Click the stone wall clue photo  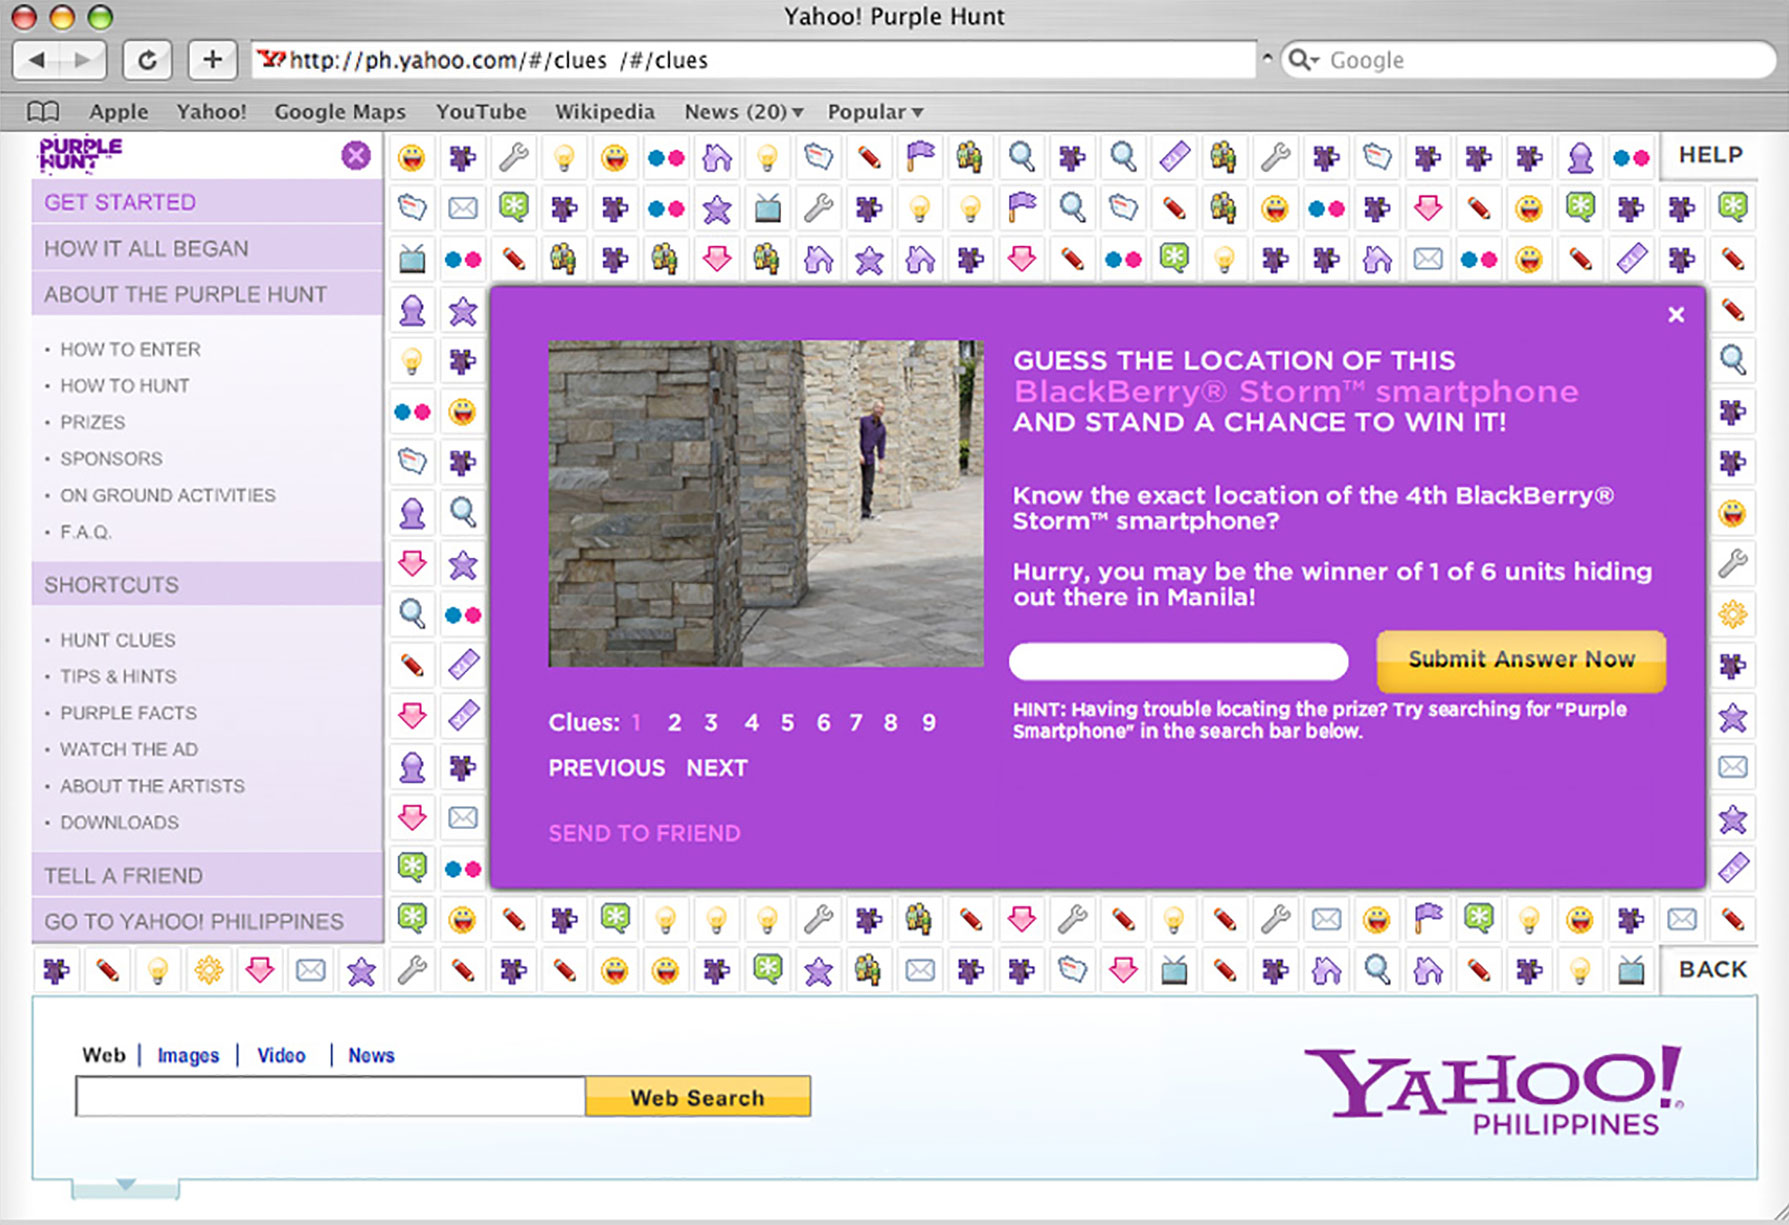tap(765, 503)
